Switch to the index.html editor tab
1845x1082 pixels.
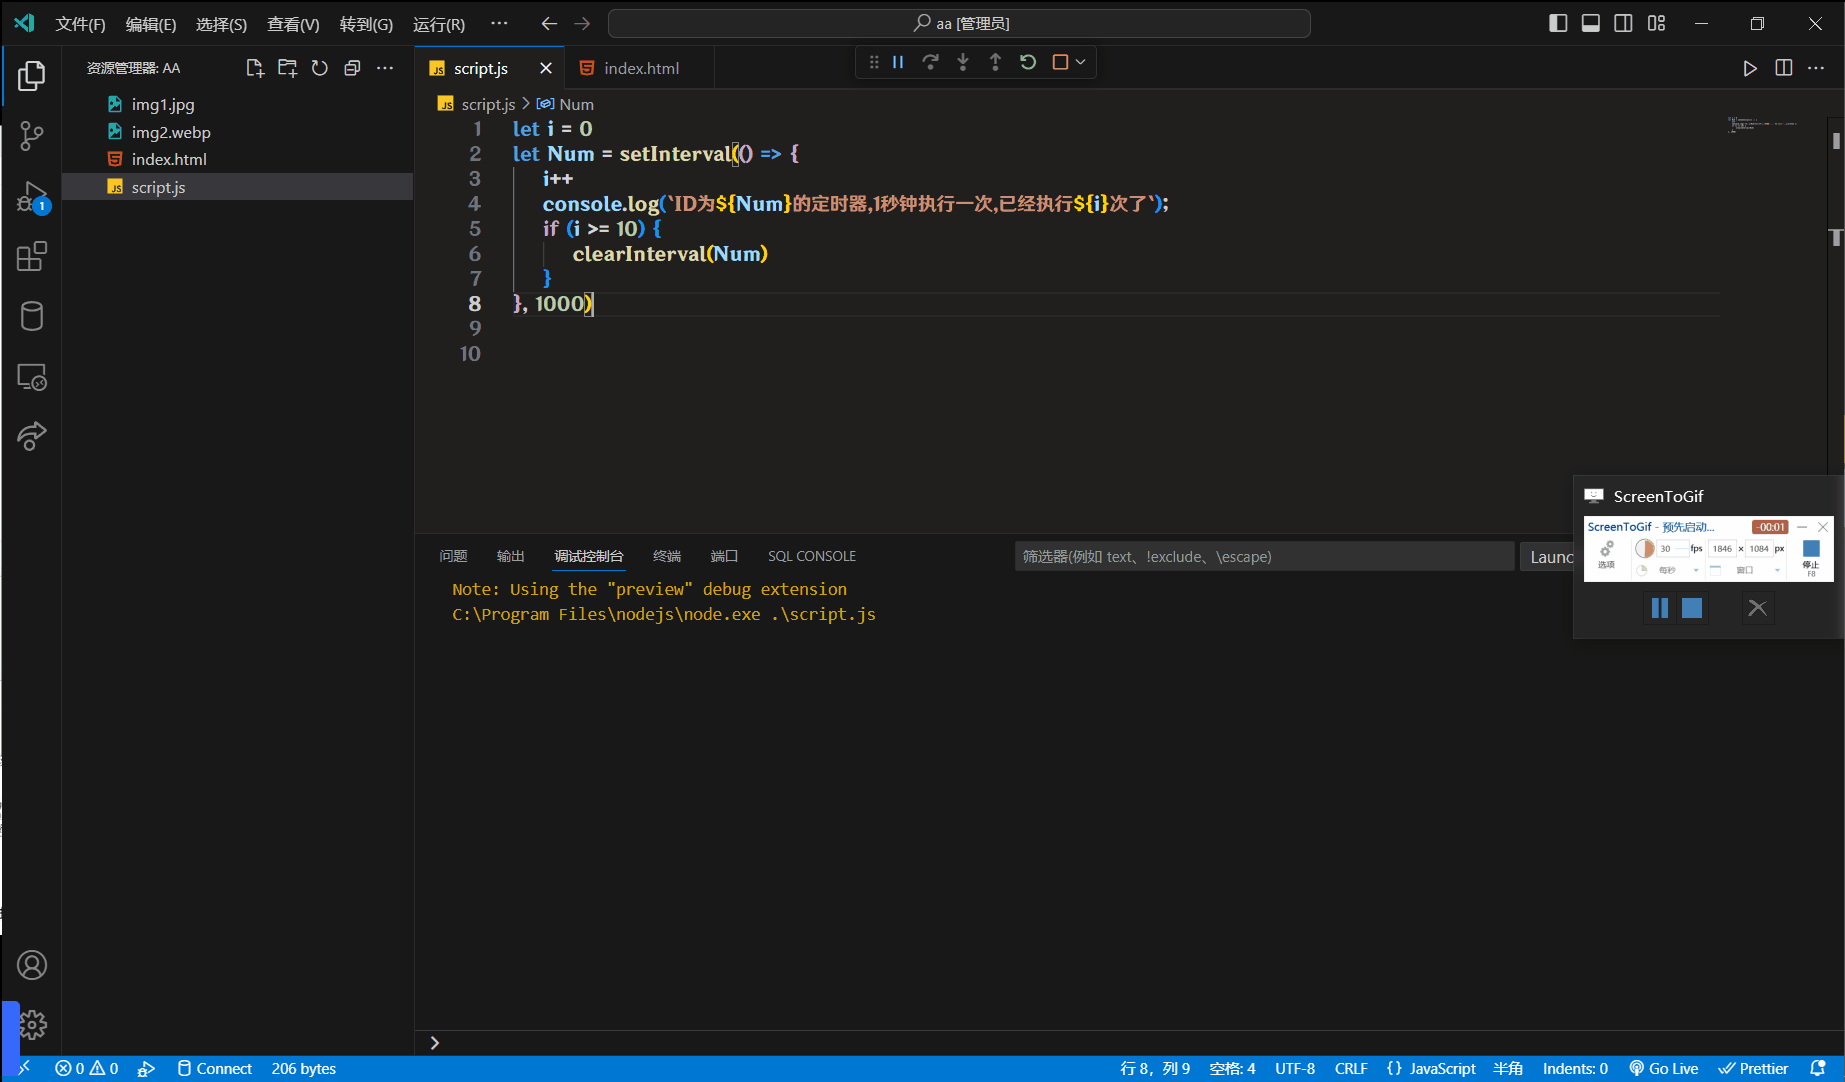click(641, 68)
